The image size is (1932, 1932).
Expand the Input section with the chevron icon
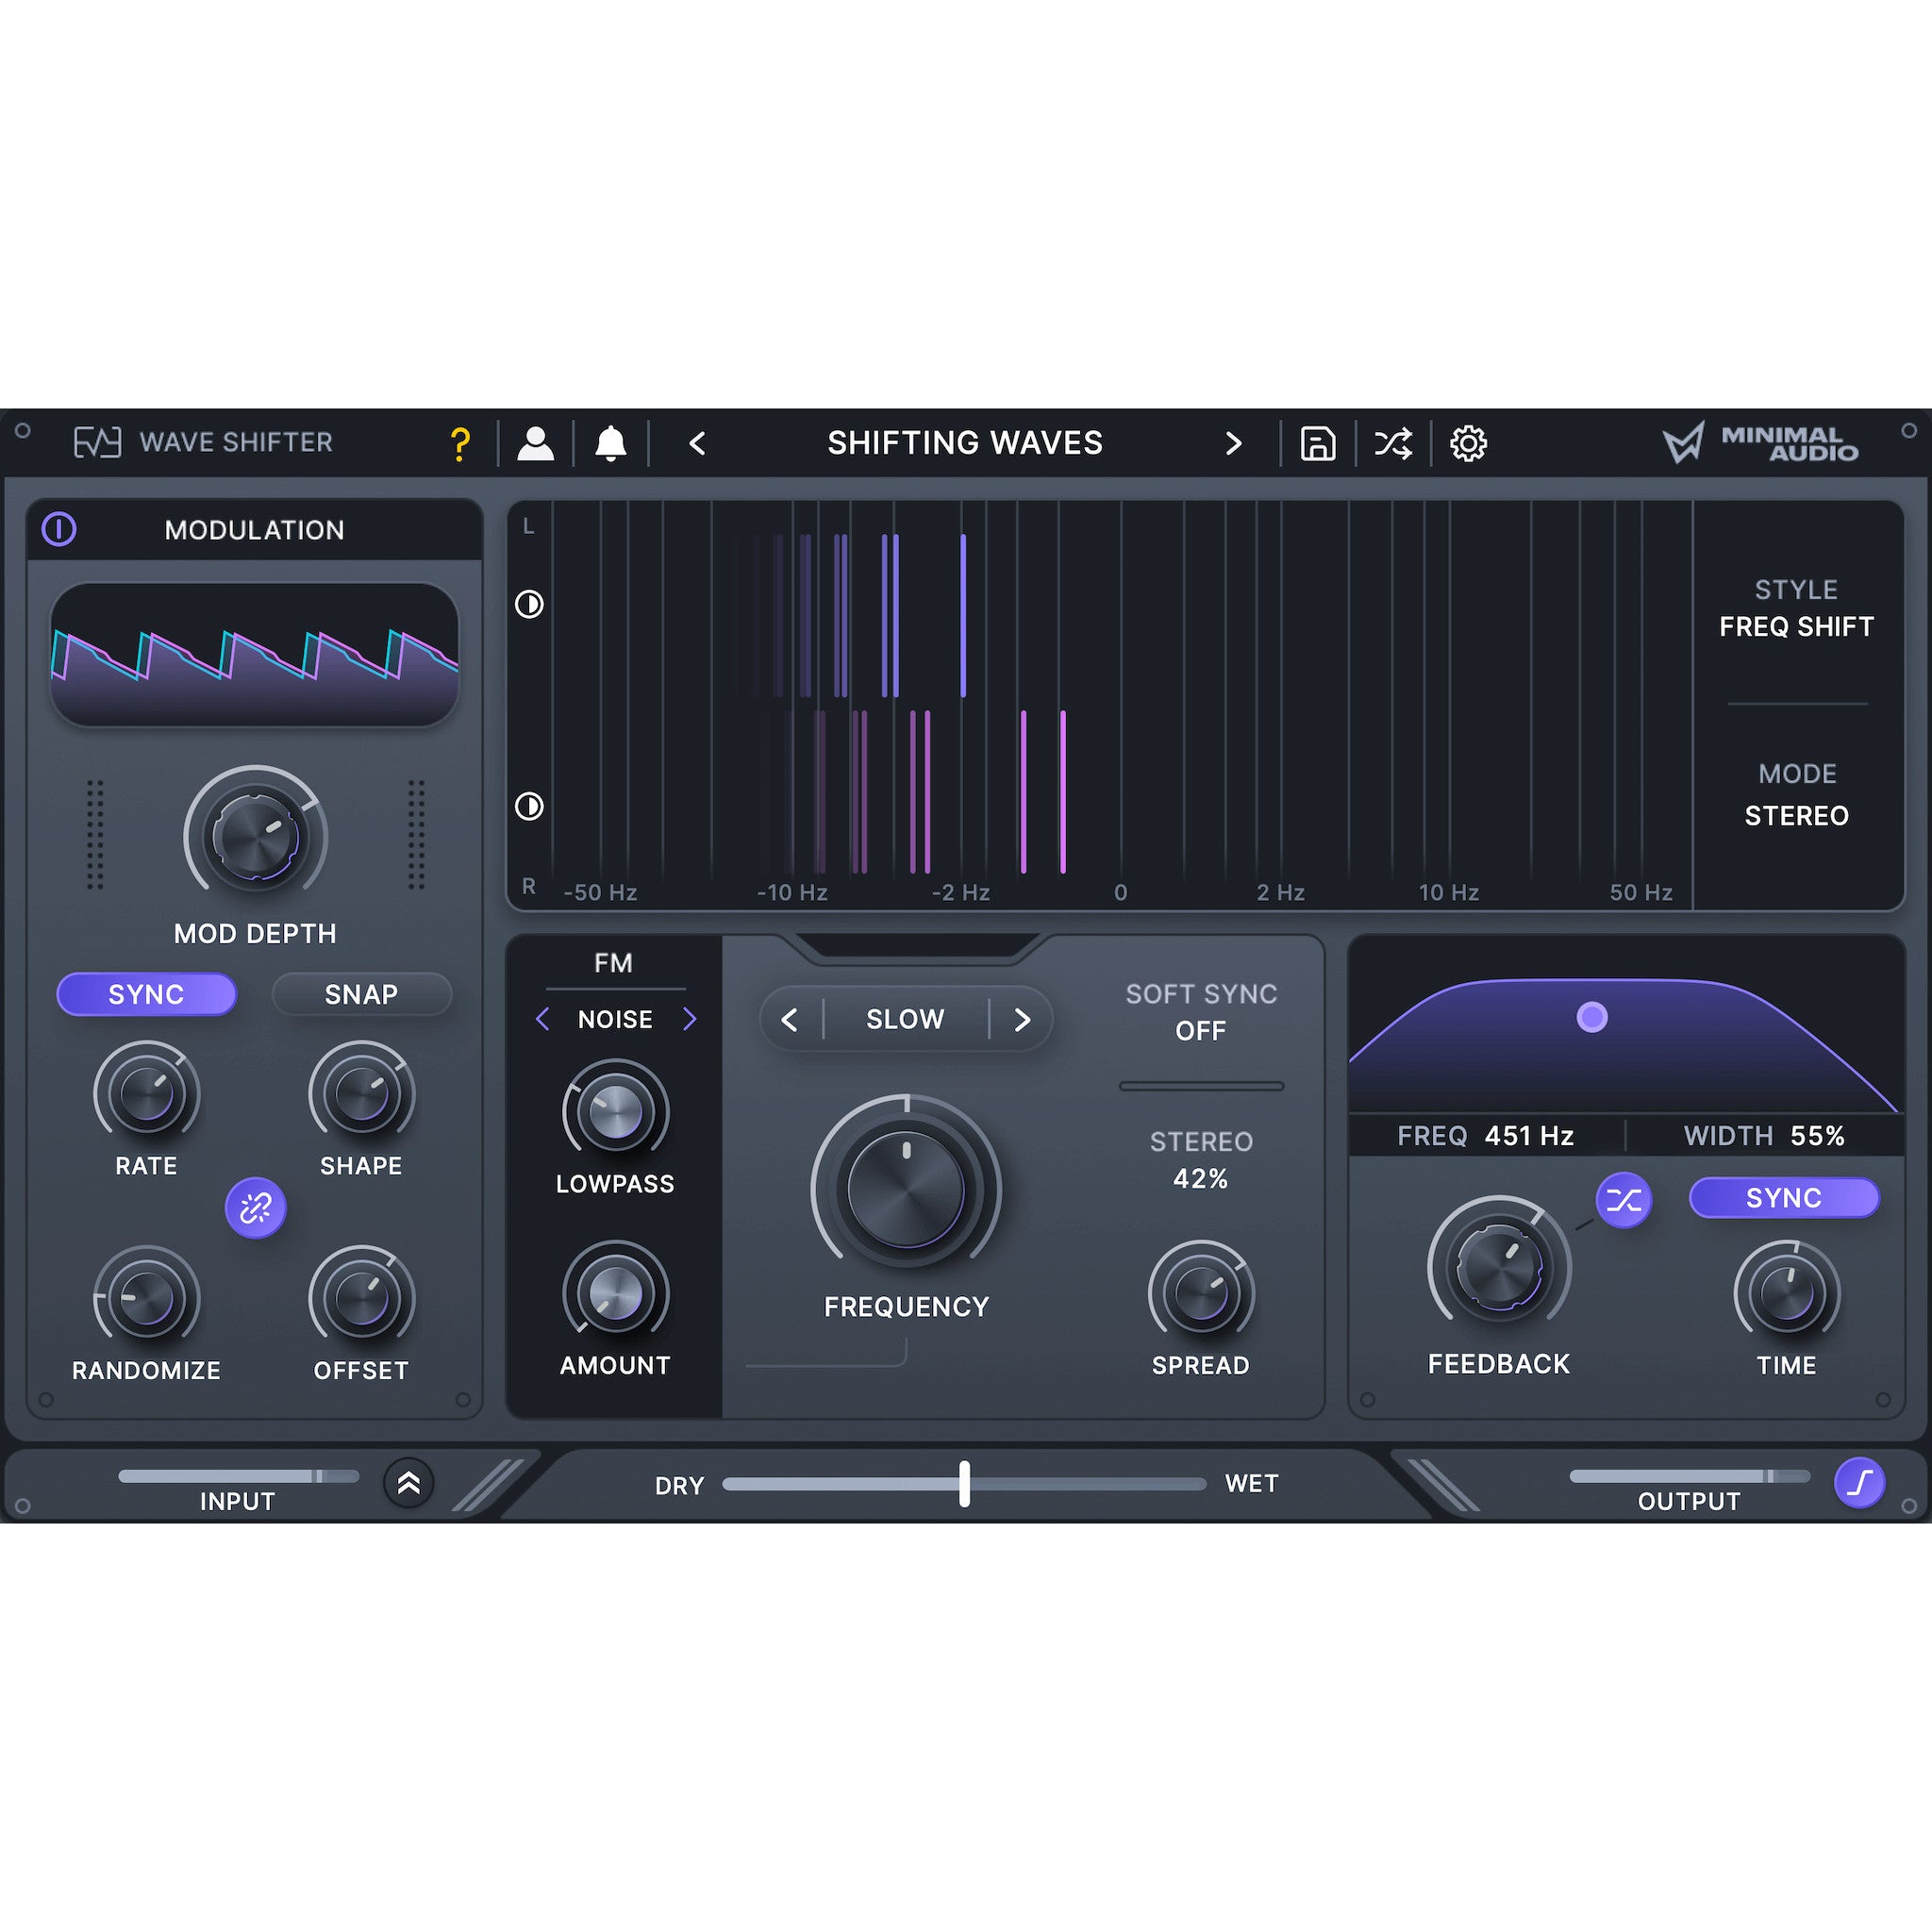408,1484
